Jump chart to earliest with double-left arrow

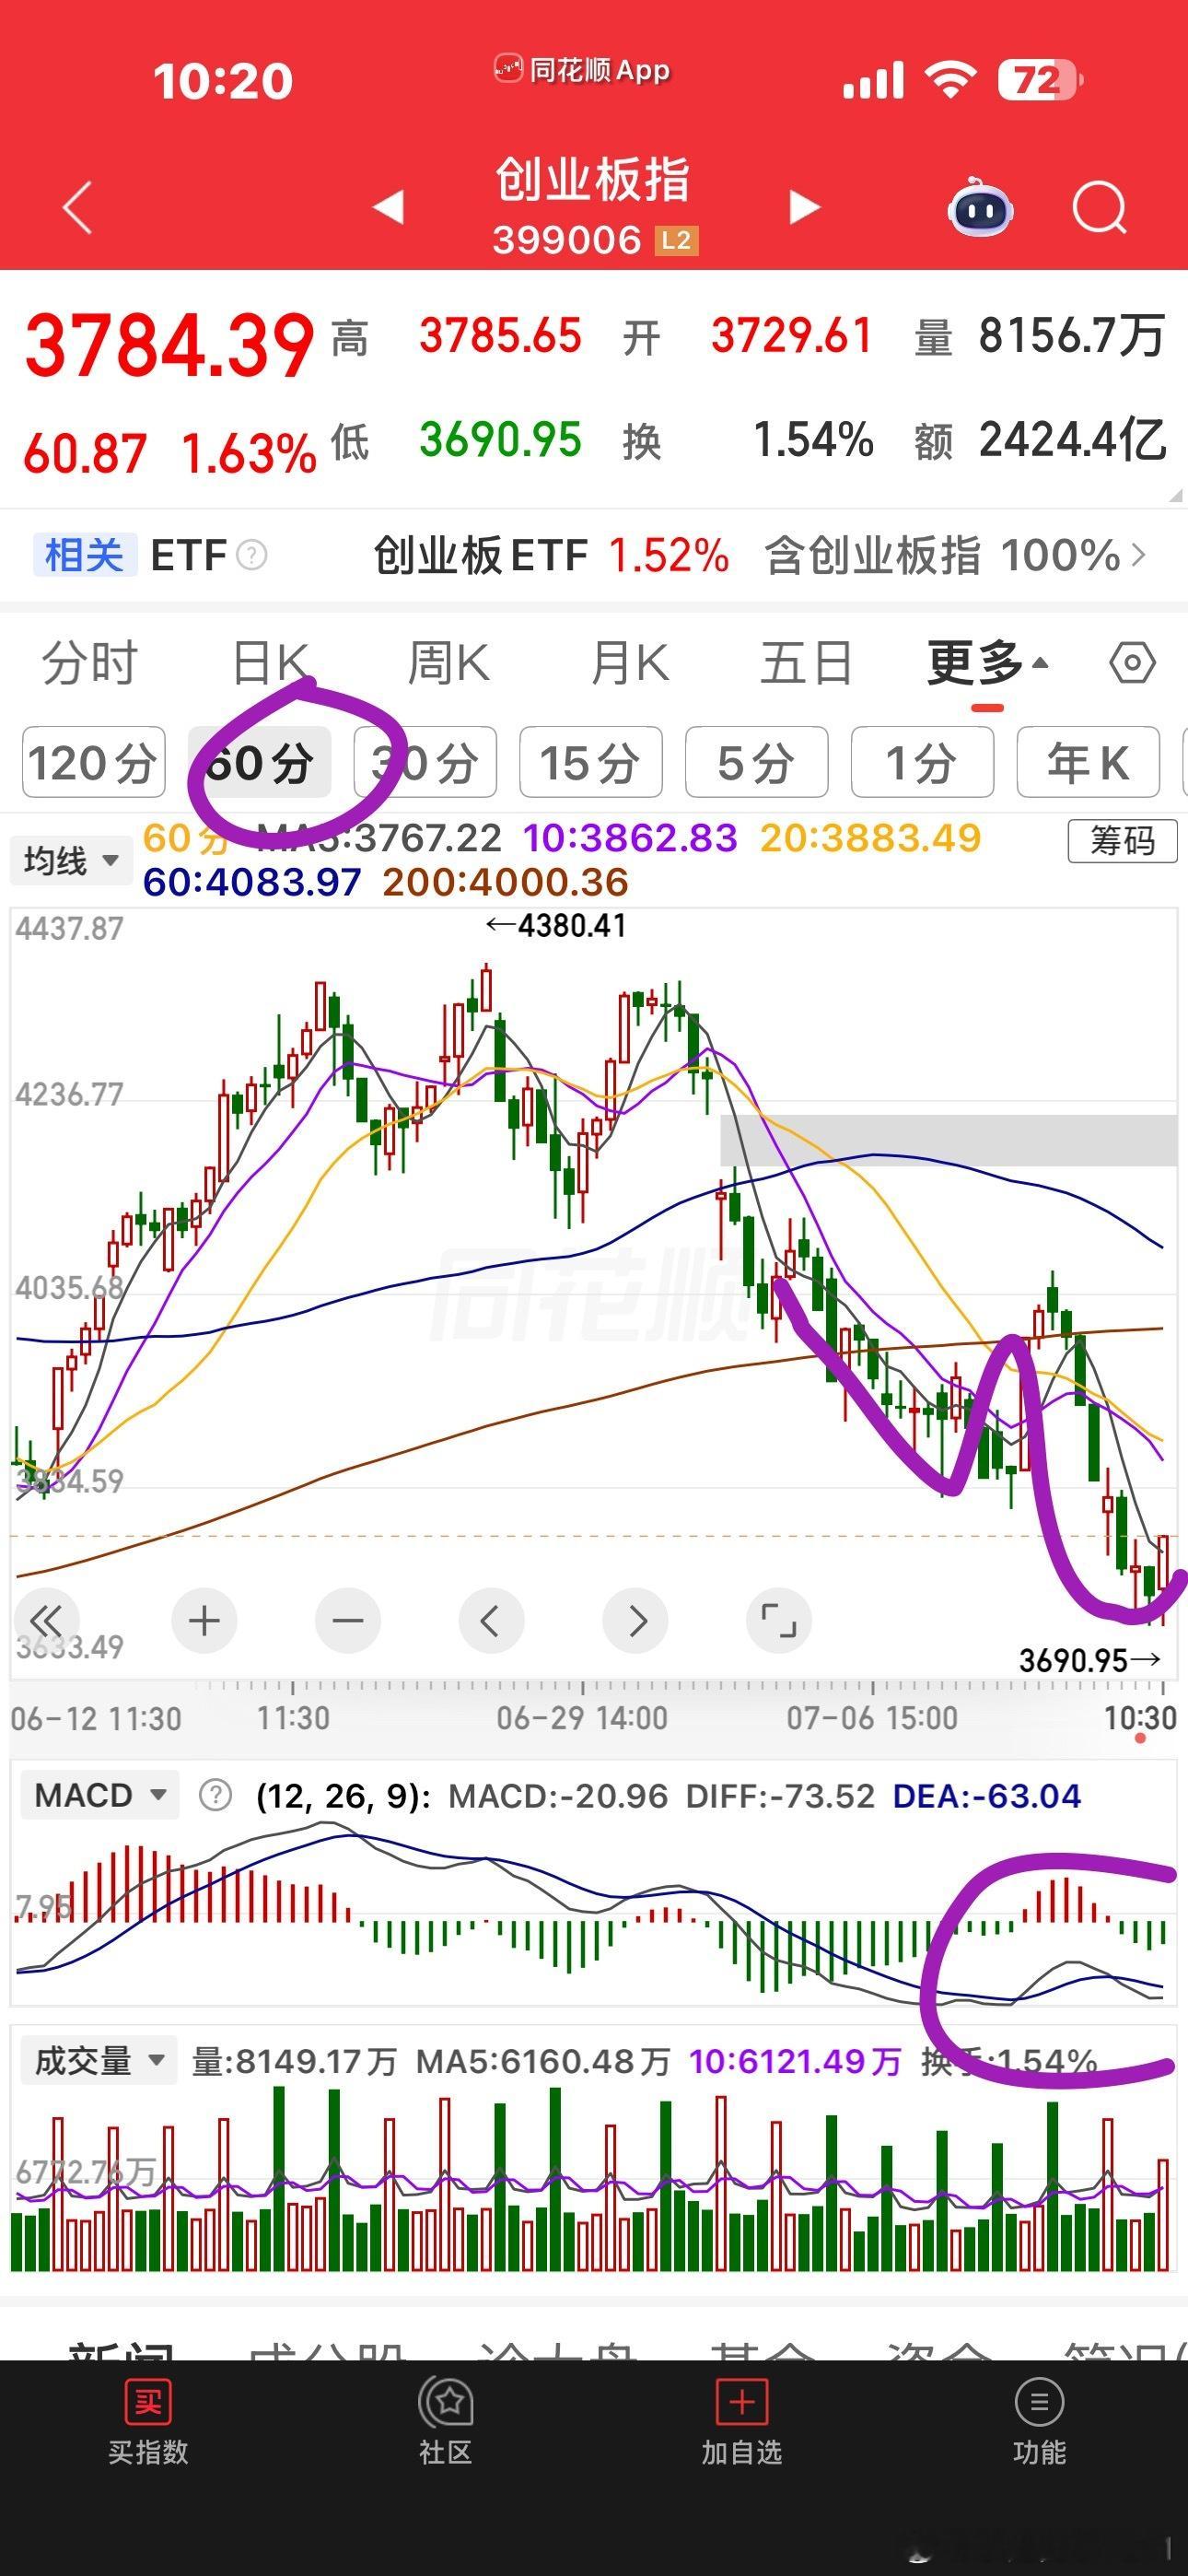pos(46,1620)
